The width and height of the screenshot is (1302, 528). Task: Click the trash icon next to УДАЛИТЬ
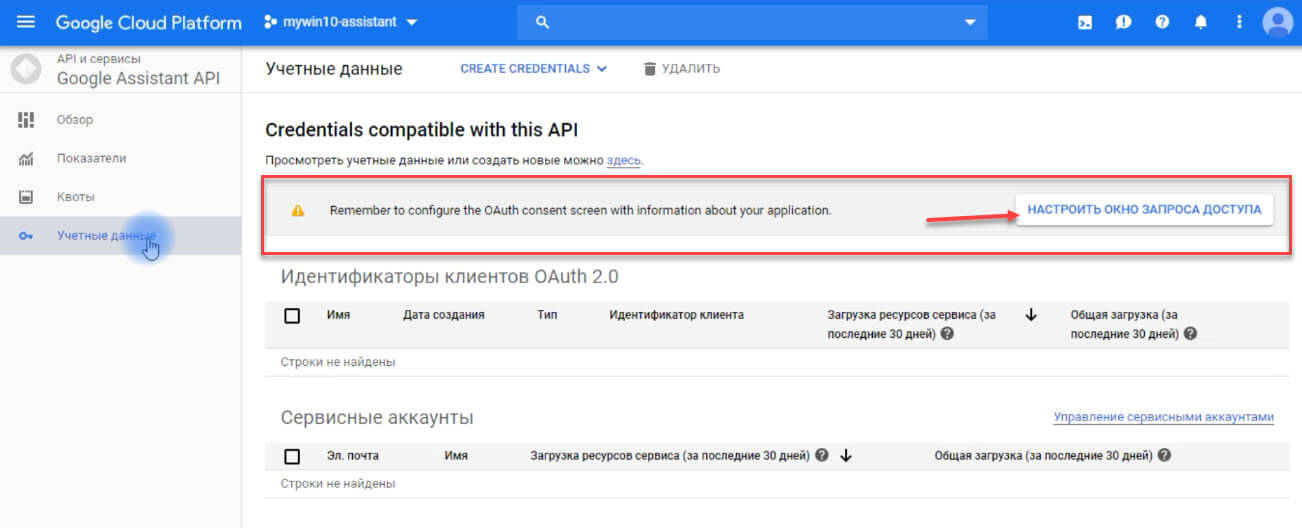[x=650, y=69]
